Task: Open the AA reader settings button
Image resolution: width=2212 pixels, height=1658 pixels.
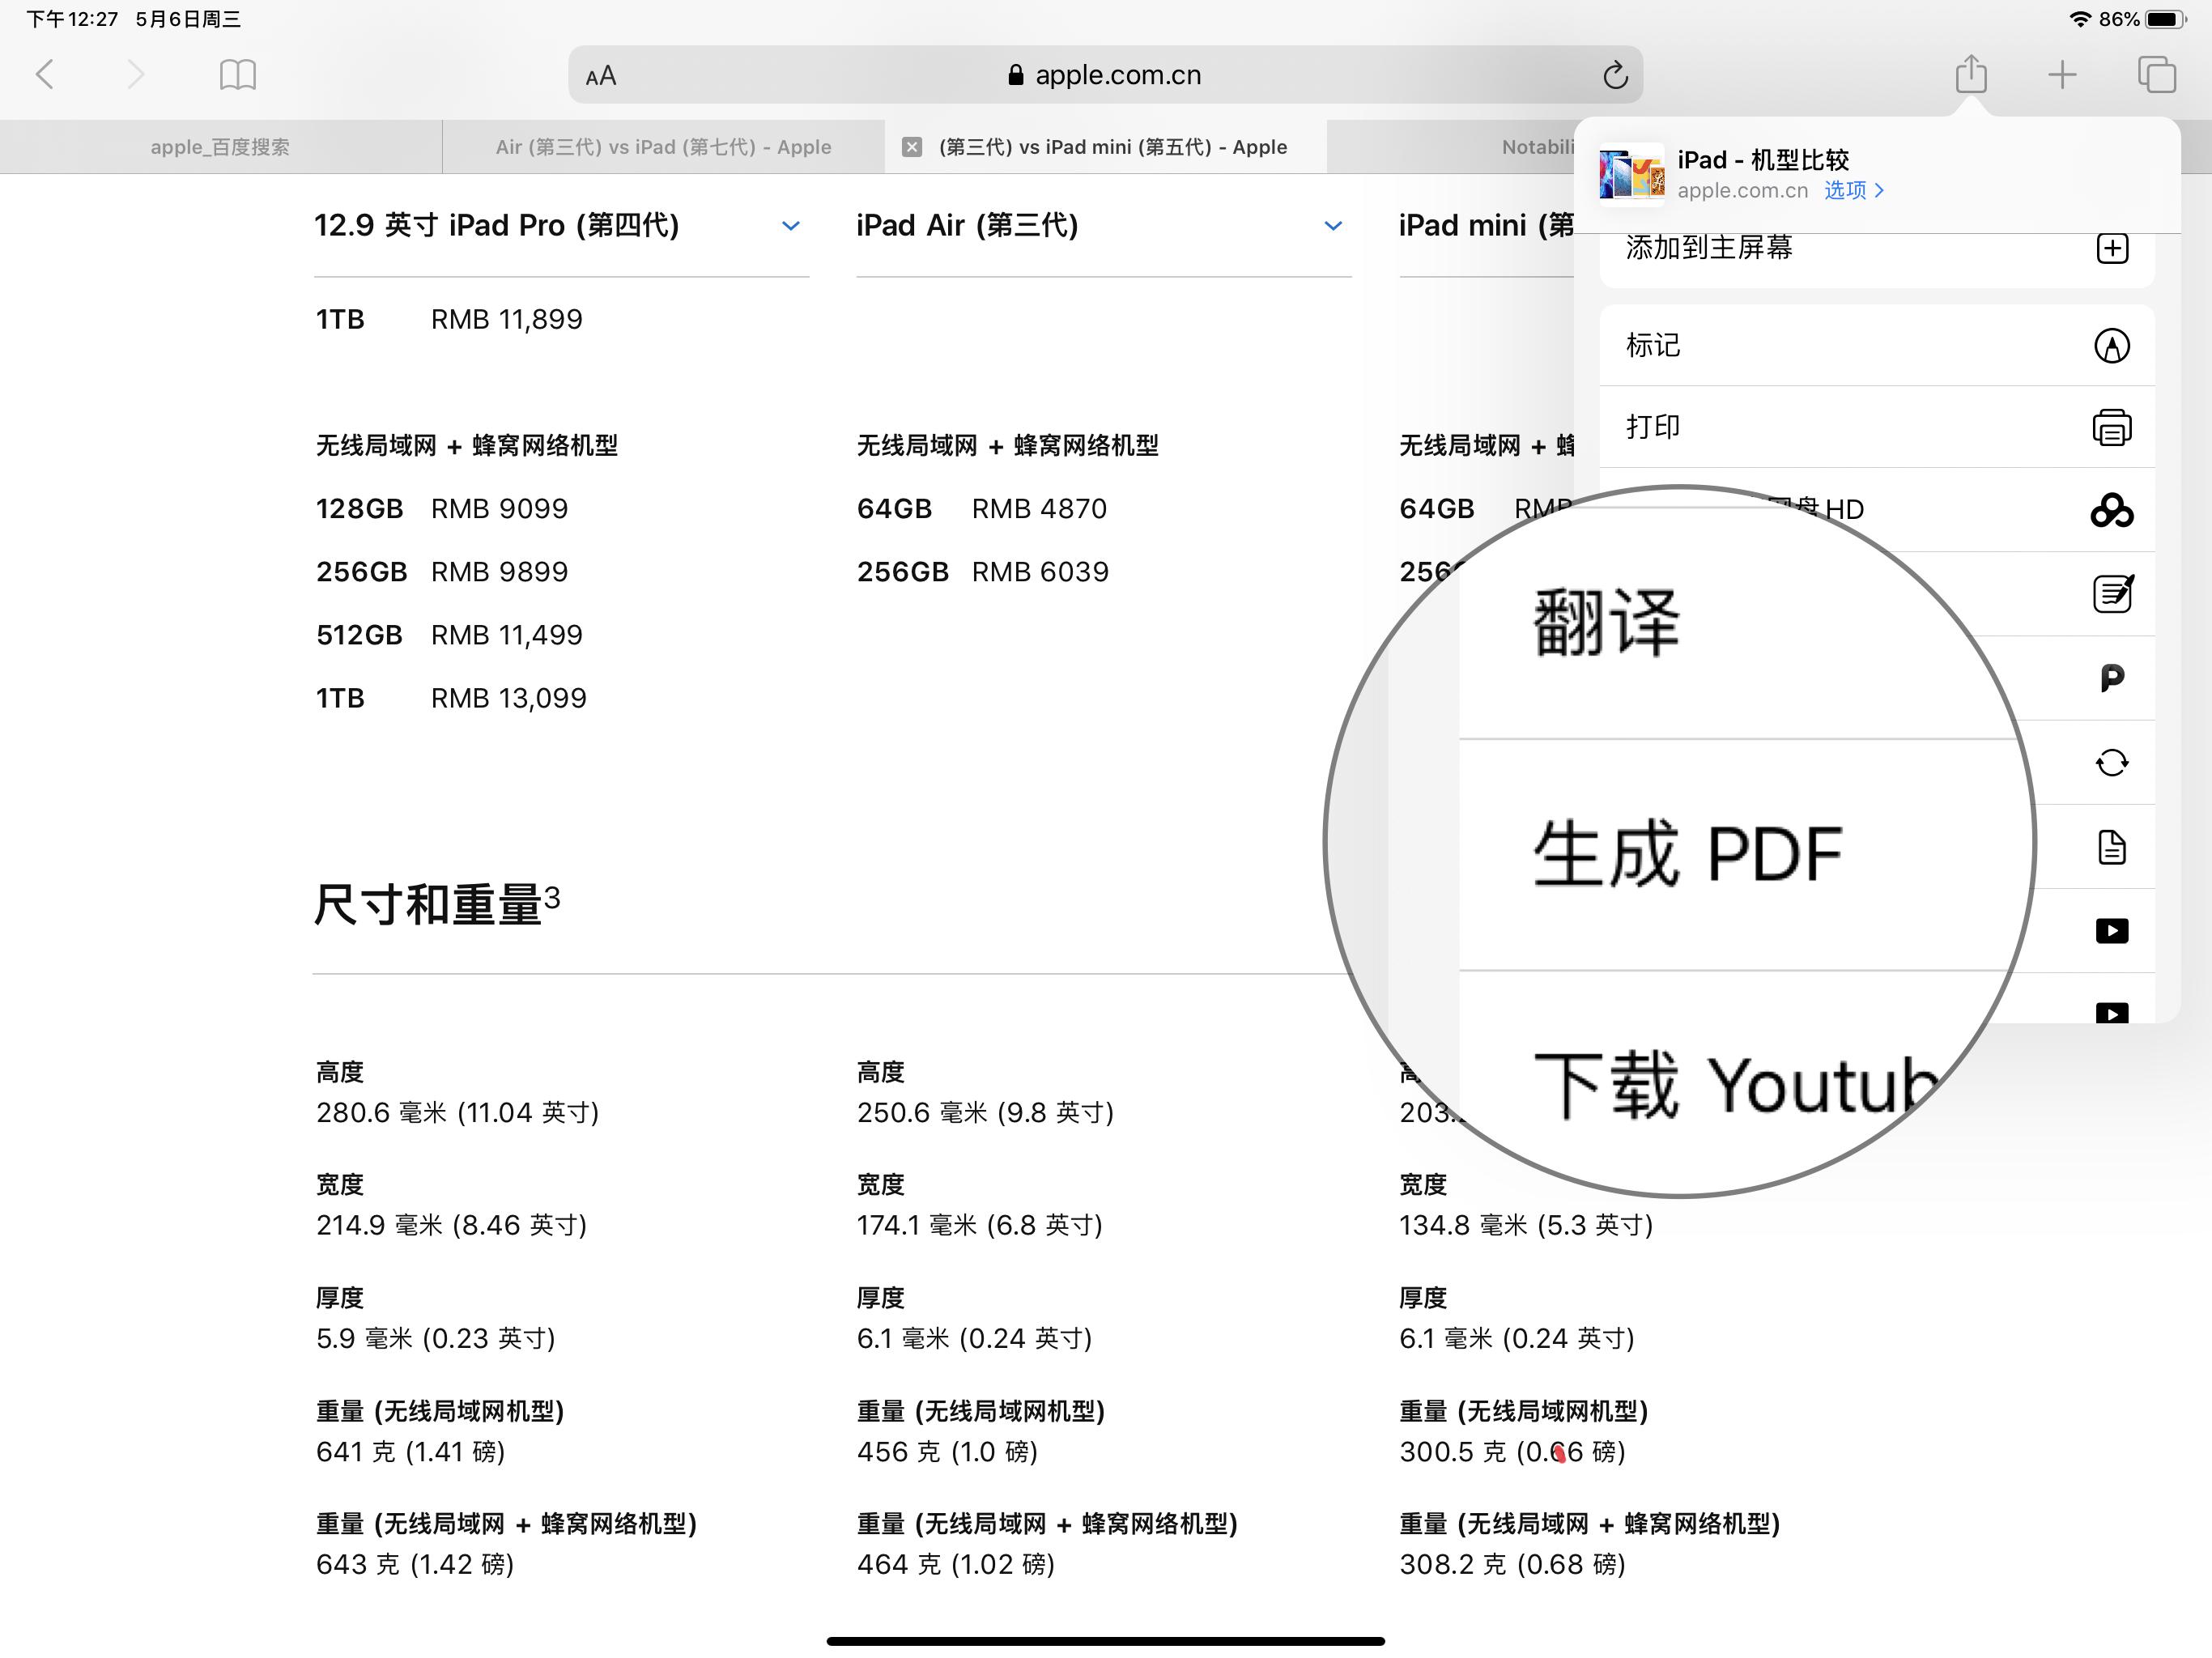Action: [601, 76]
